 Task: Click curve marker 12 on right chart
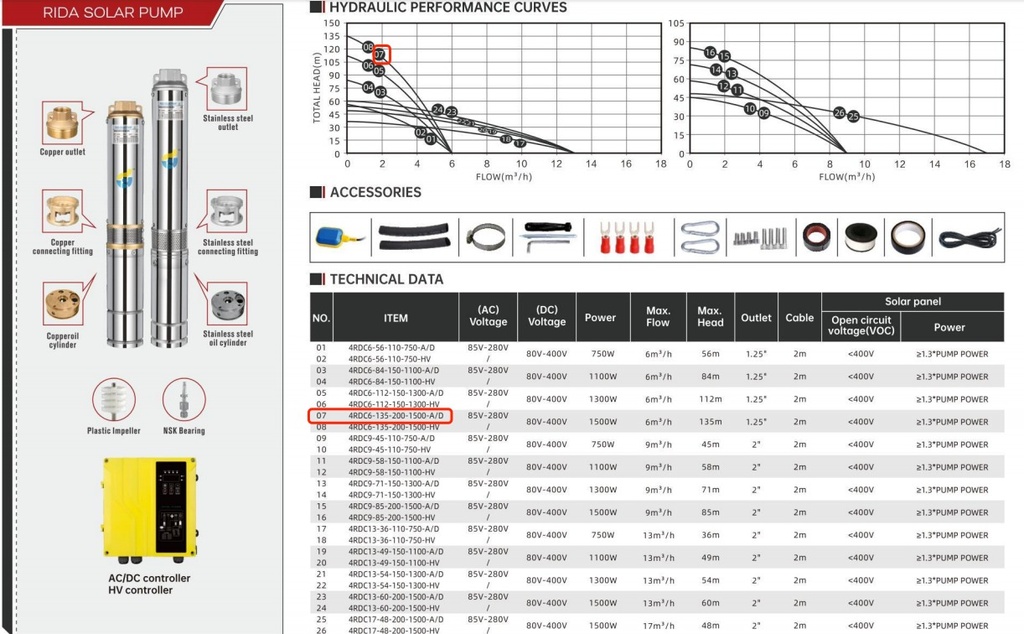(724, 86)
